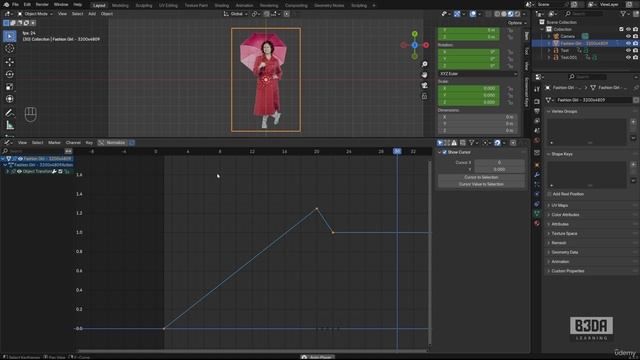Hide Text object with eye icon
Image resolution: width=640 pixels, height=360 pixels.
(628, 51)
